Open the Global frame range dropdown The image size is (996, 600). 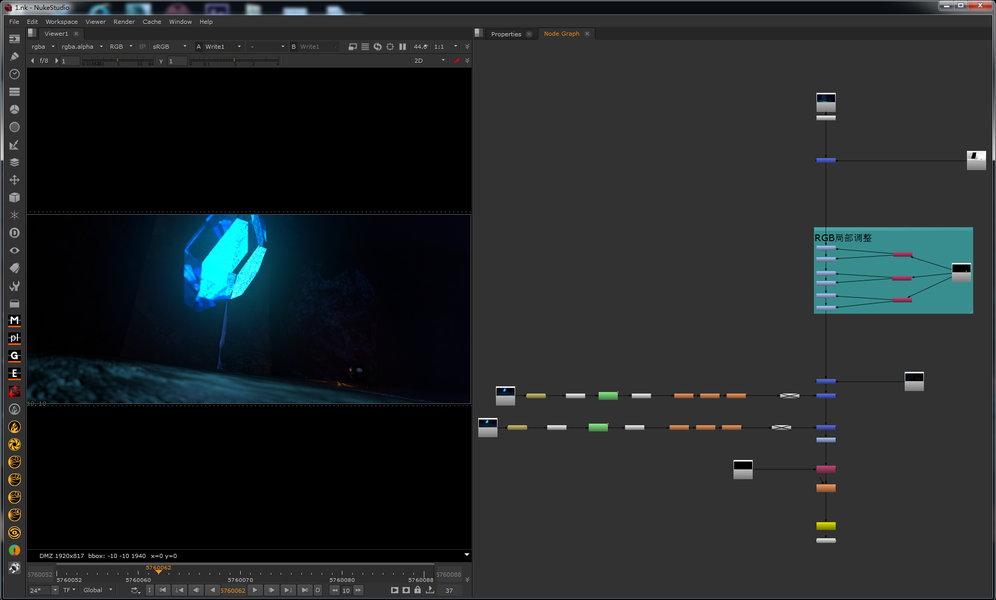98,590
